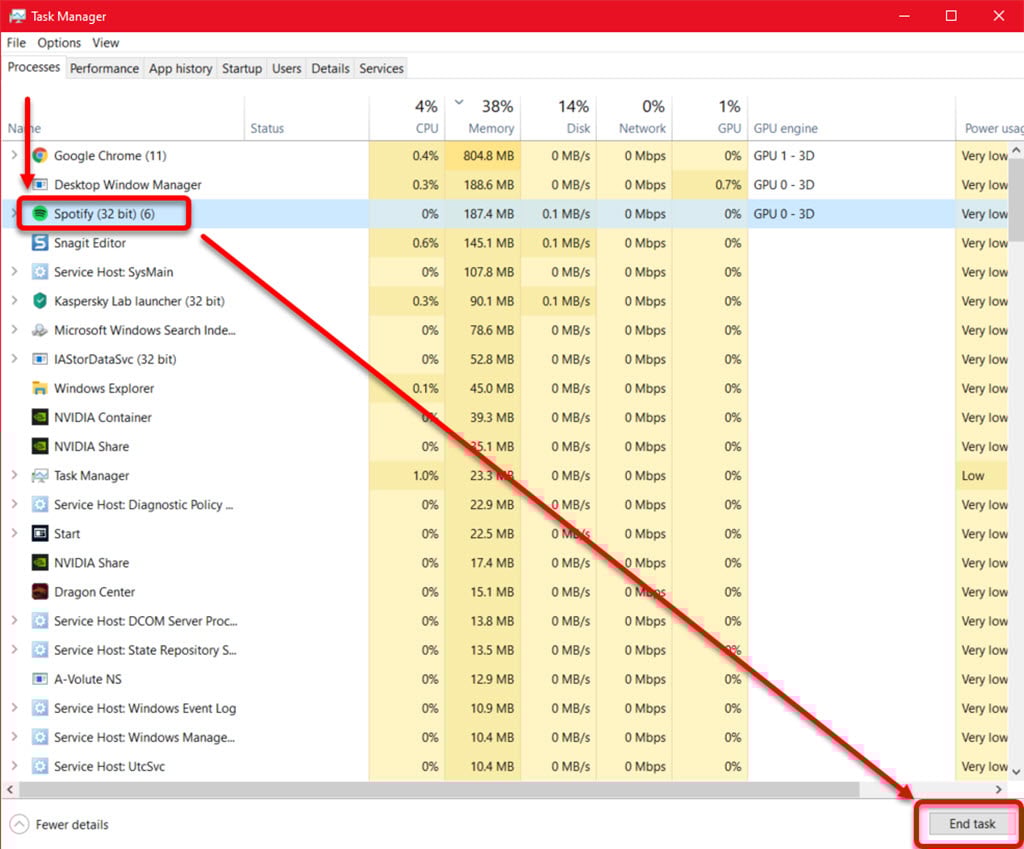This screenshot has height=849, width=1024.
Task: Open the File menu
Action: coord(16,42)
